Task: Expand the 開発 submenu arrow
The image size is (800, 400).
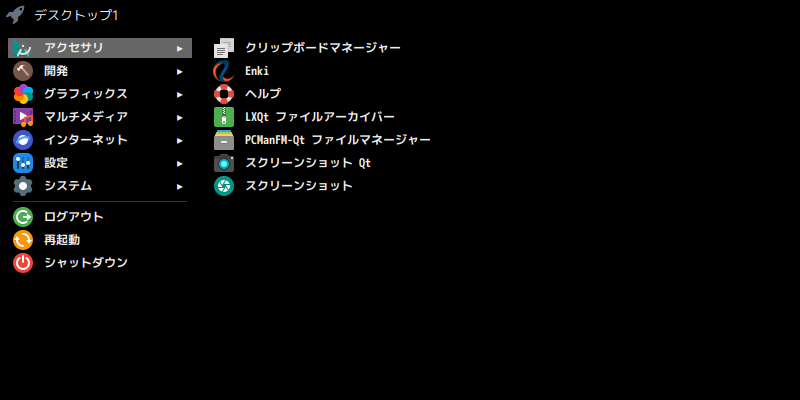Action: coord(180,72)
